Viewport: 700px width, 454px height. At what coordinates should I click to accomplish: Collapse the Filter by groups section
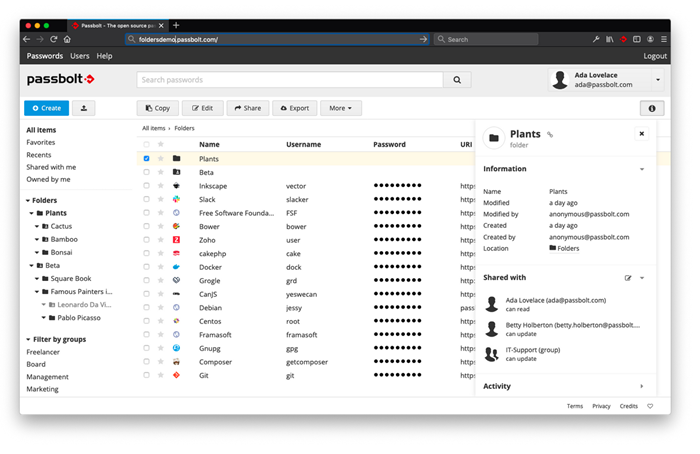(x=28, y=339)
